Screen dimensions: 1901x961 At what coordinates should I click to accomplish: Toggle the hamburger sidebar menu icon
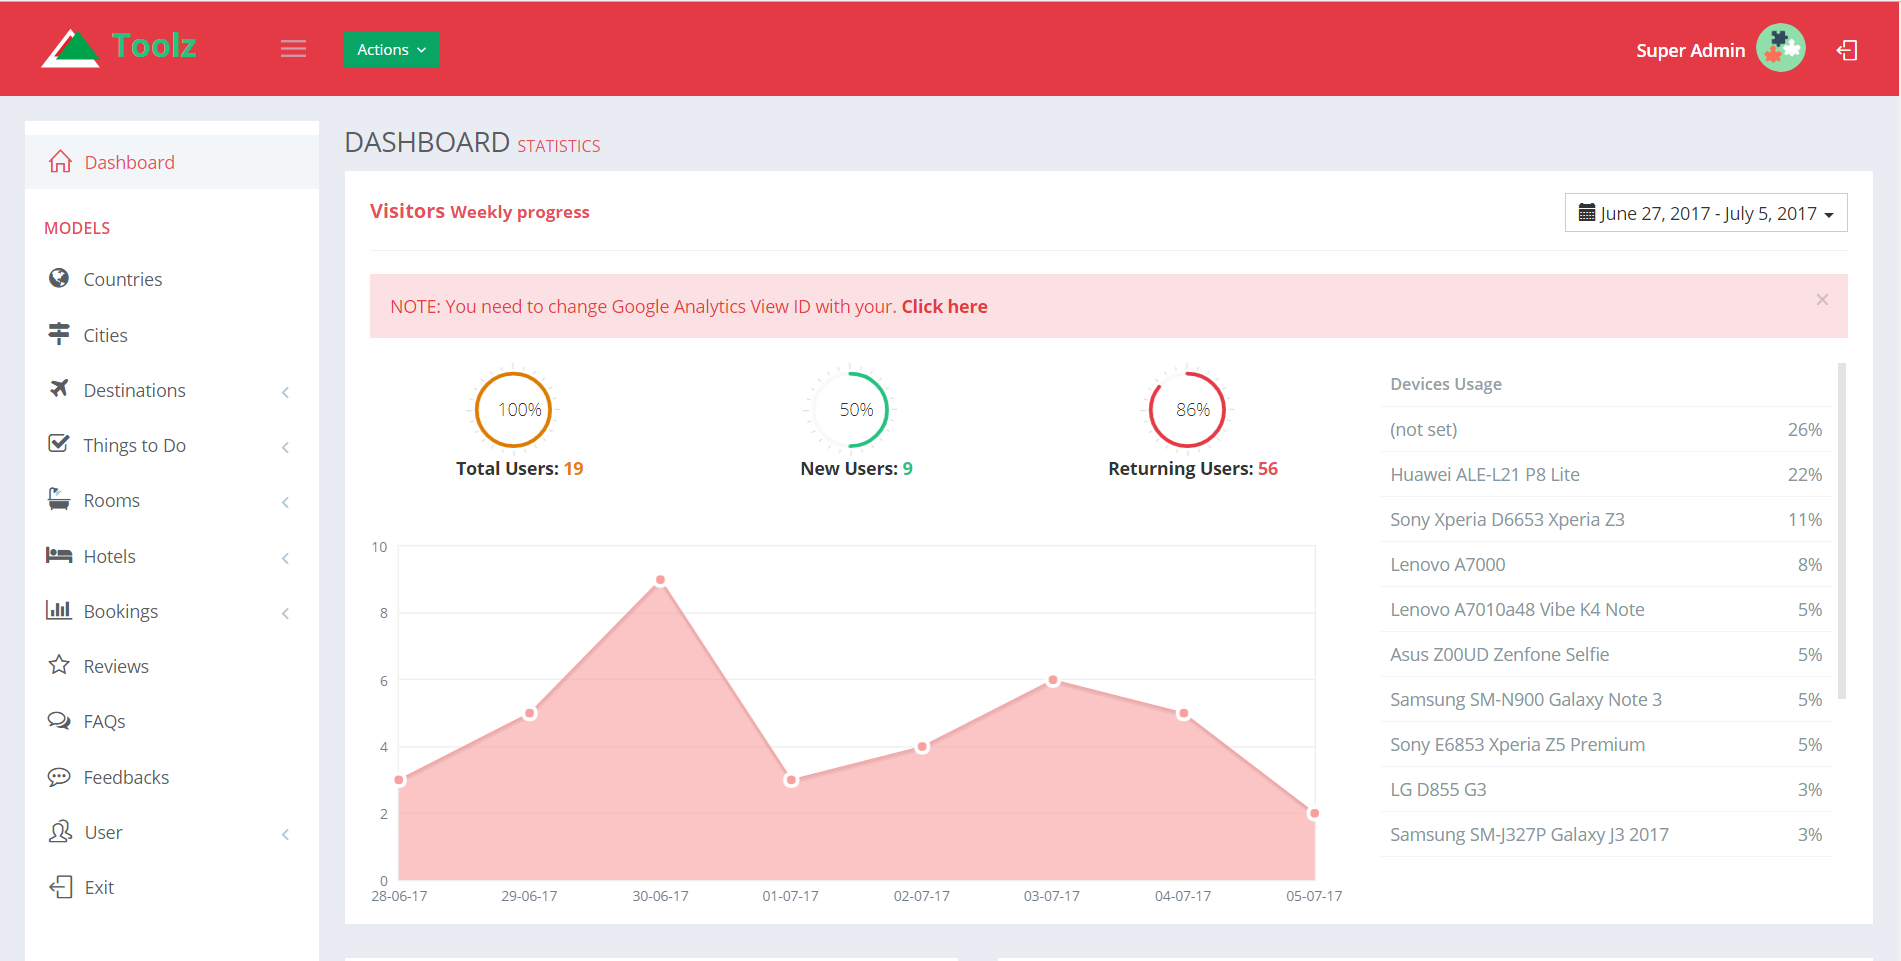point(293,49)
